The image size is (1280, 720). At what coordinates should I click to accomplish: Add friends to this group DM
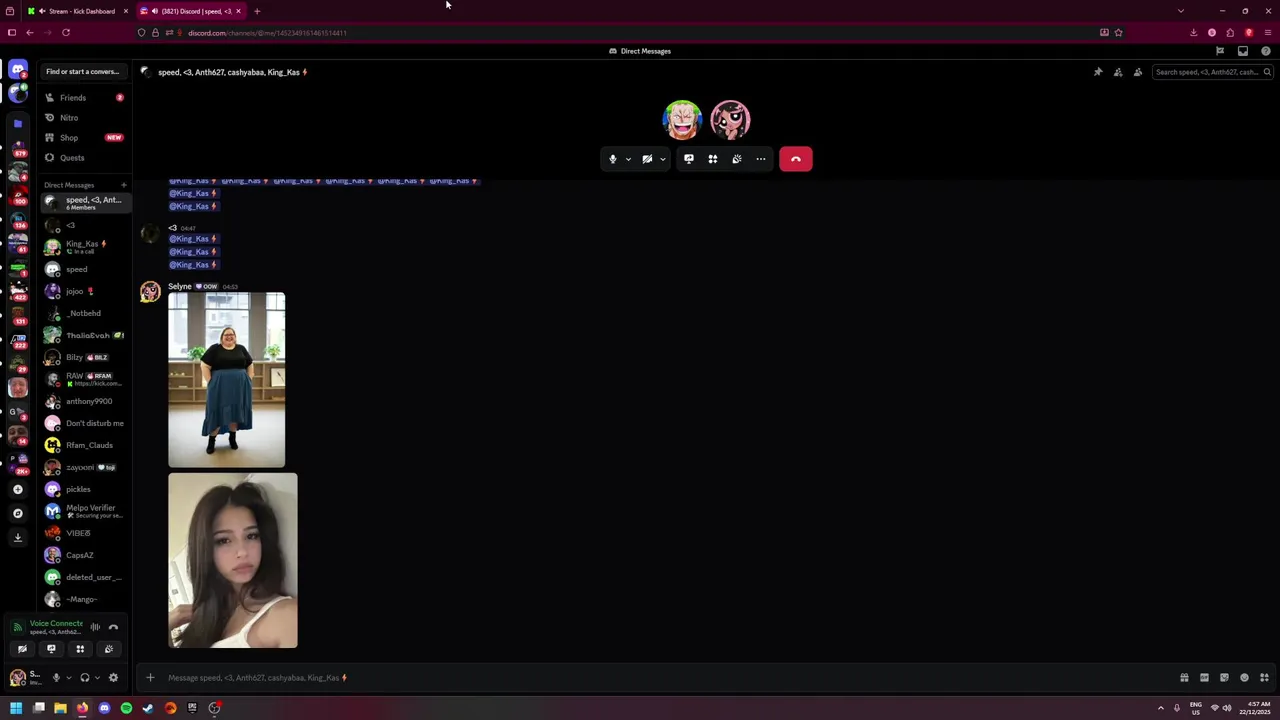1118,72
